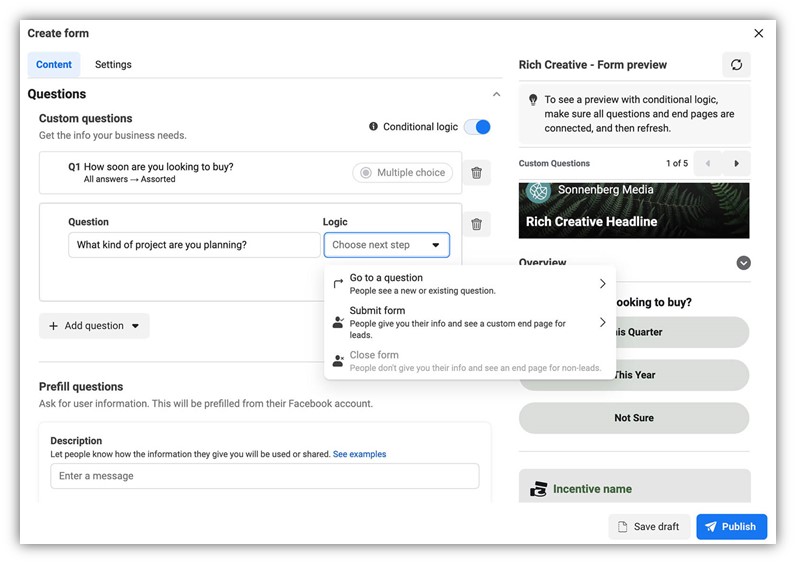The height and width of the screenshot is (564, 796).
Task: Select the Not Sure answer option
Action: point(634,418)
